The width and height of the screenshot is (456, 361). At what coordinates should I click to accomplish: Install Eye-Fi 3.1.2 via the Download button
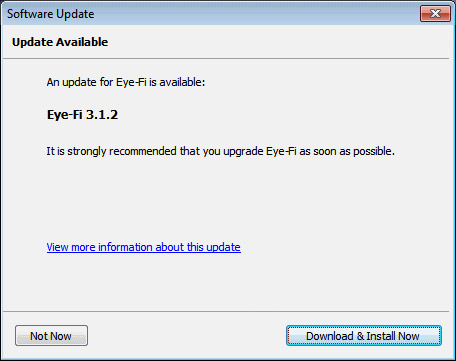point(364,336)
